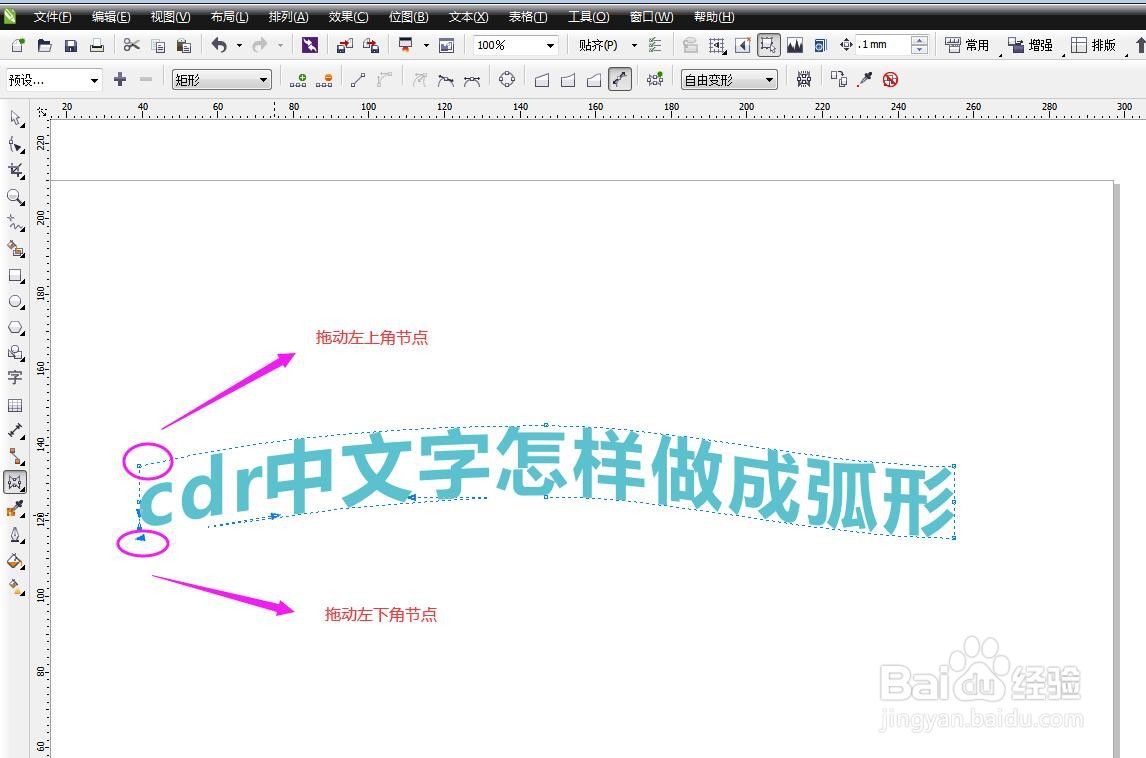1146x758 pixels.
Task: Open the 自由变形 mode dropdown
Action: pyautogui.click(x=768, y=79)
